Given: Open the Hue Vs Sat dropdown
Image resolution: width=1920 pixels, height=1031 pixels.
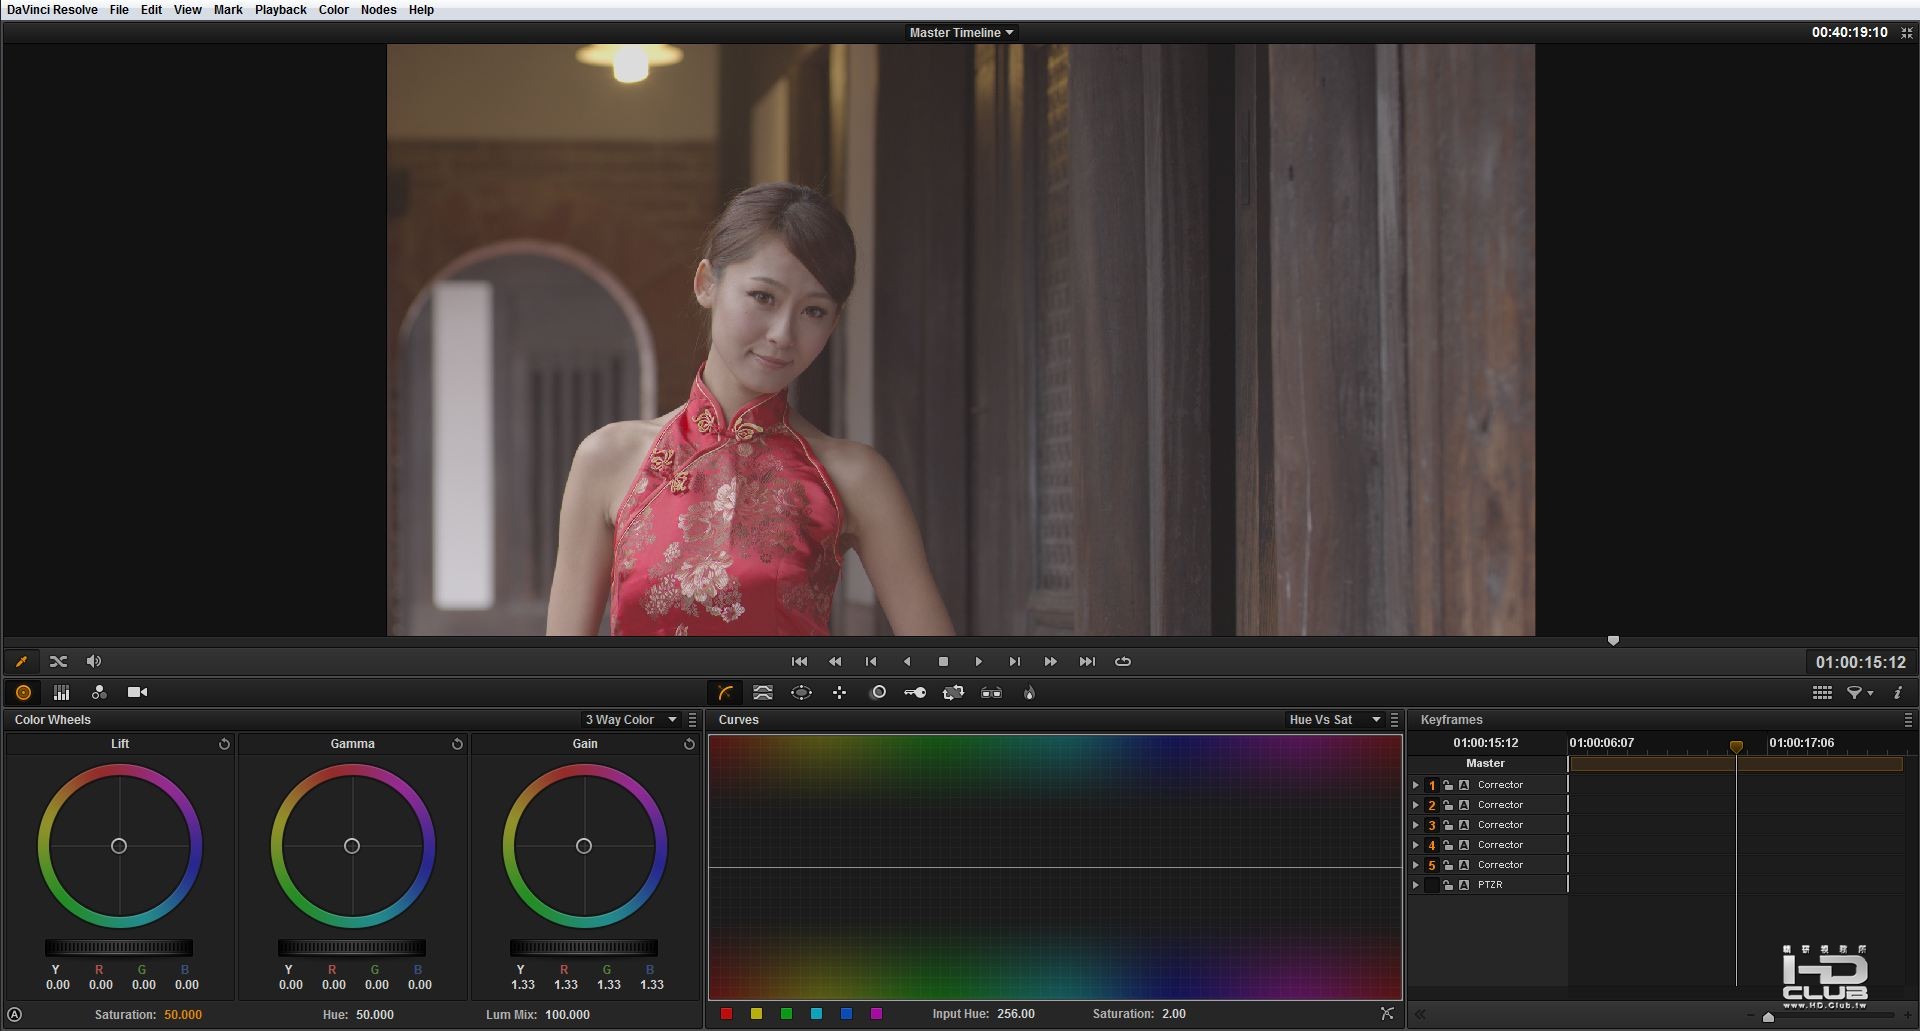Looking at the screenshot, I should (1333, 720).
